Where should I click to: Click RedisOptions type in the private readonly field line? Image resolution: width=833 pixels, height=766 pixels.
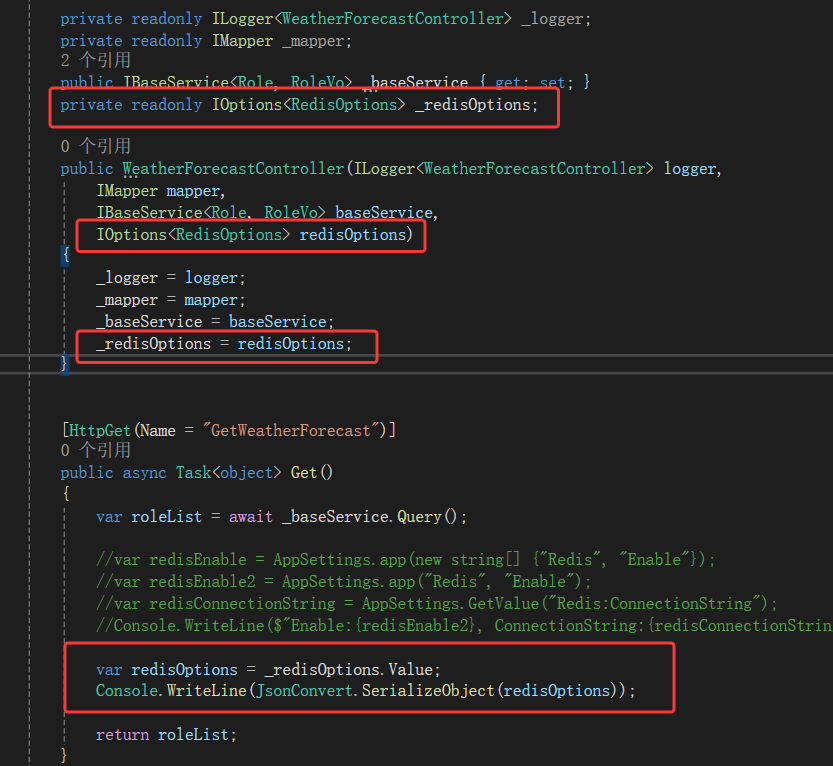[x=344, y=105]
